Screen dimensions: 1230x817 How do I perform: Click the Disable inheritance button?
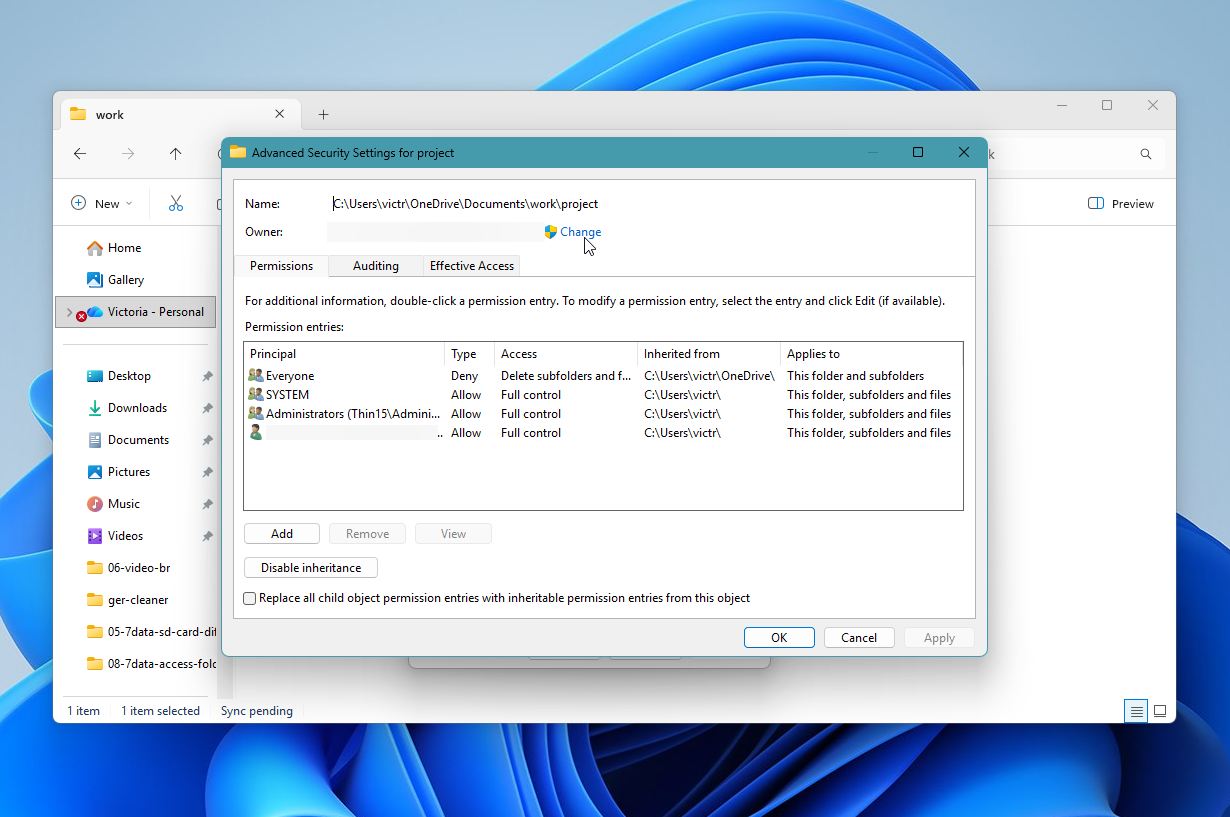coord(311,568)
